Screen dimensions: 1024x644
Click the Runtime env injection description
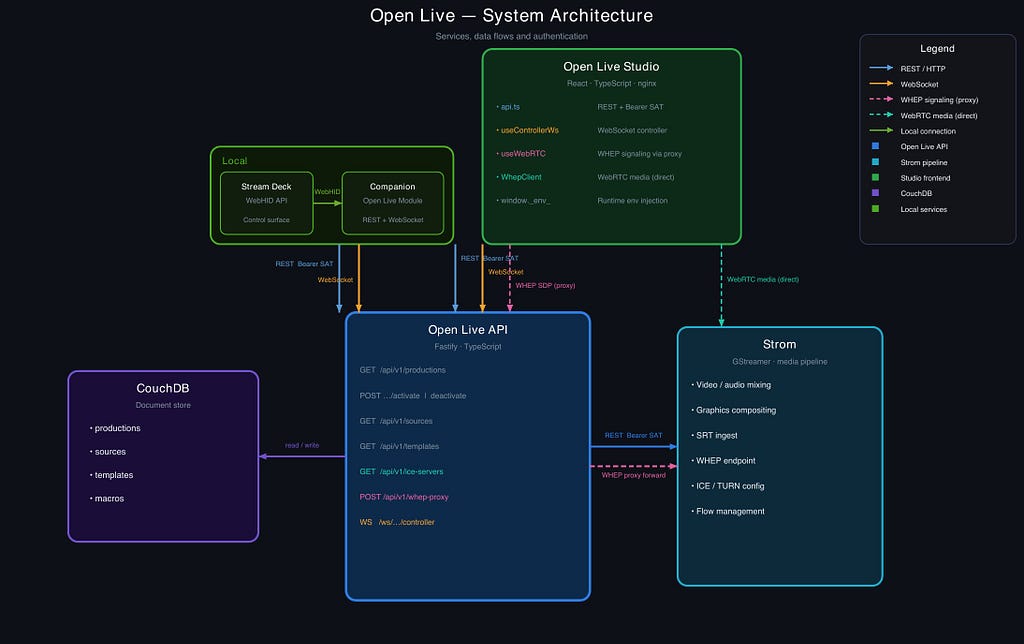pos(632,201)
